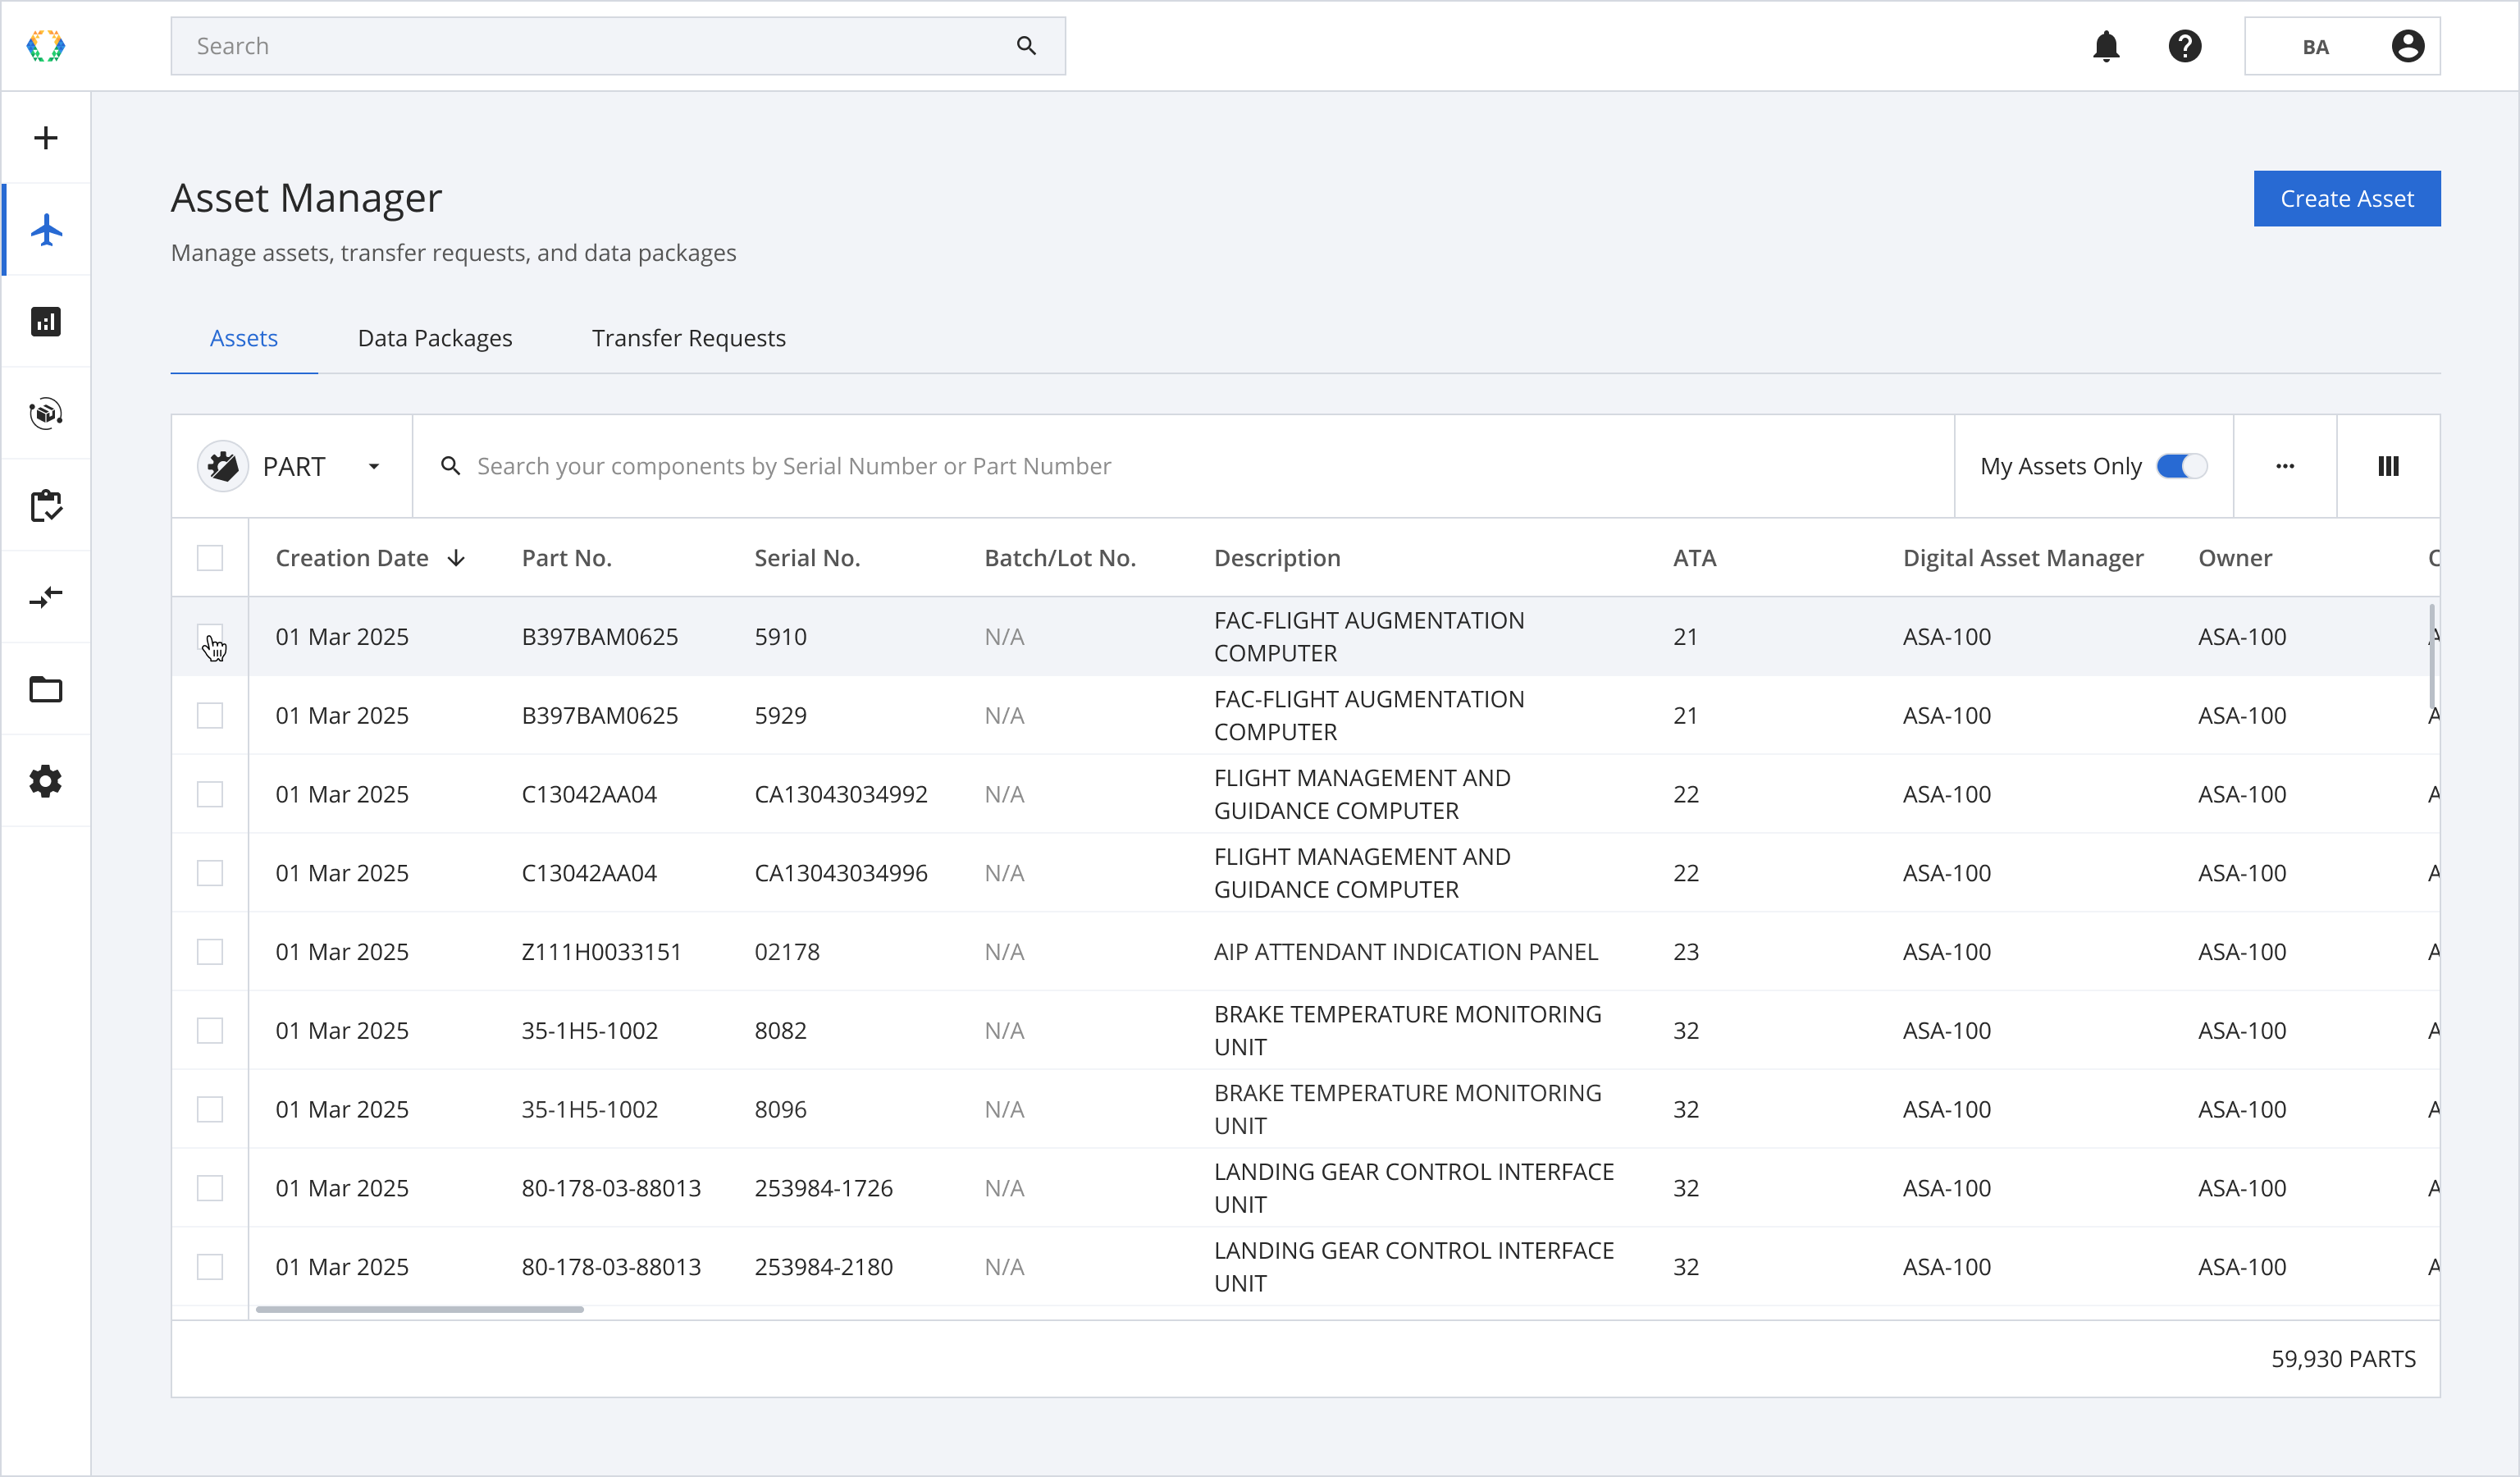Open the folder icon in sidebar
Viewport: 2520px width, 1477px height.
[x=46, y=690]
